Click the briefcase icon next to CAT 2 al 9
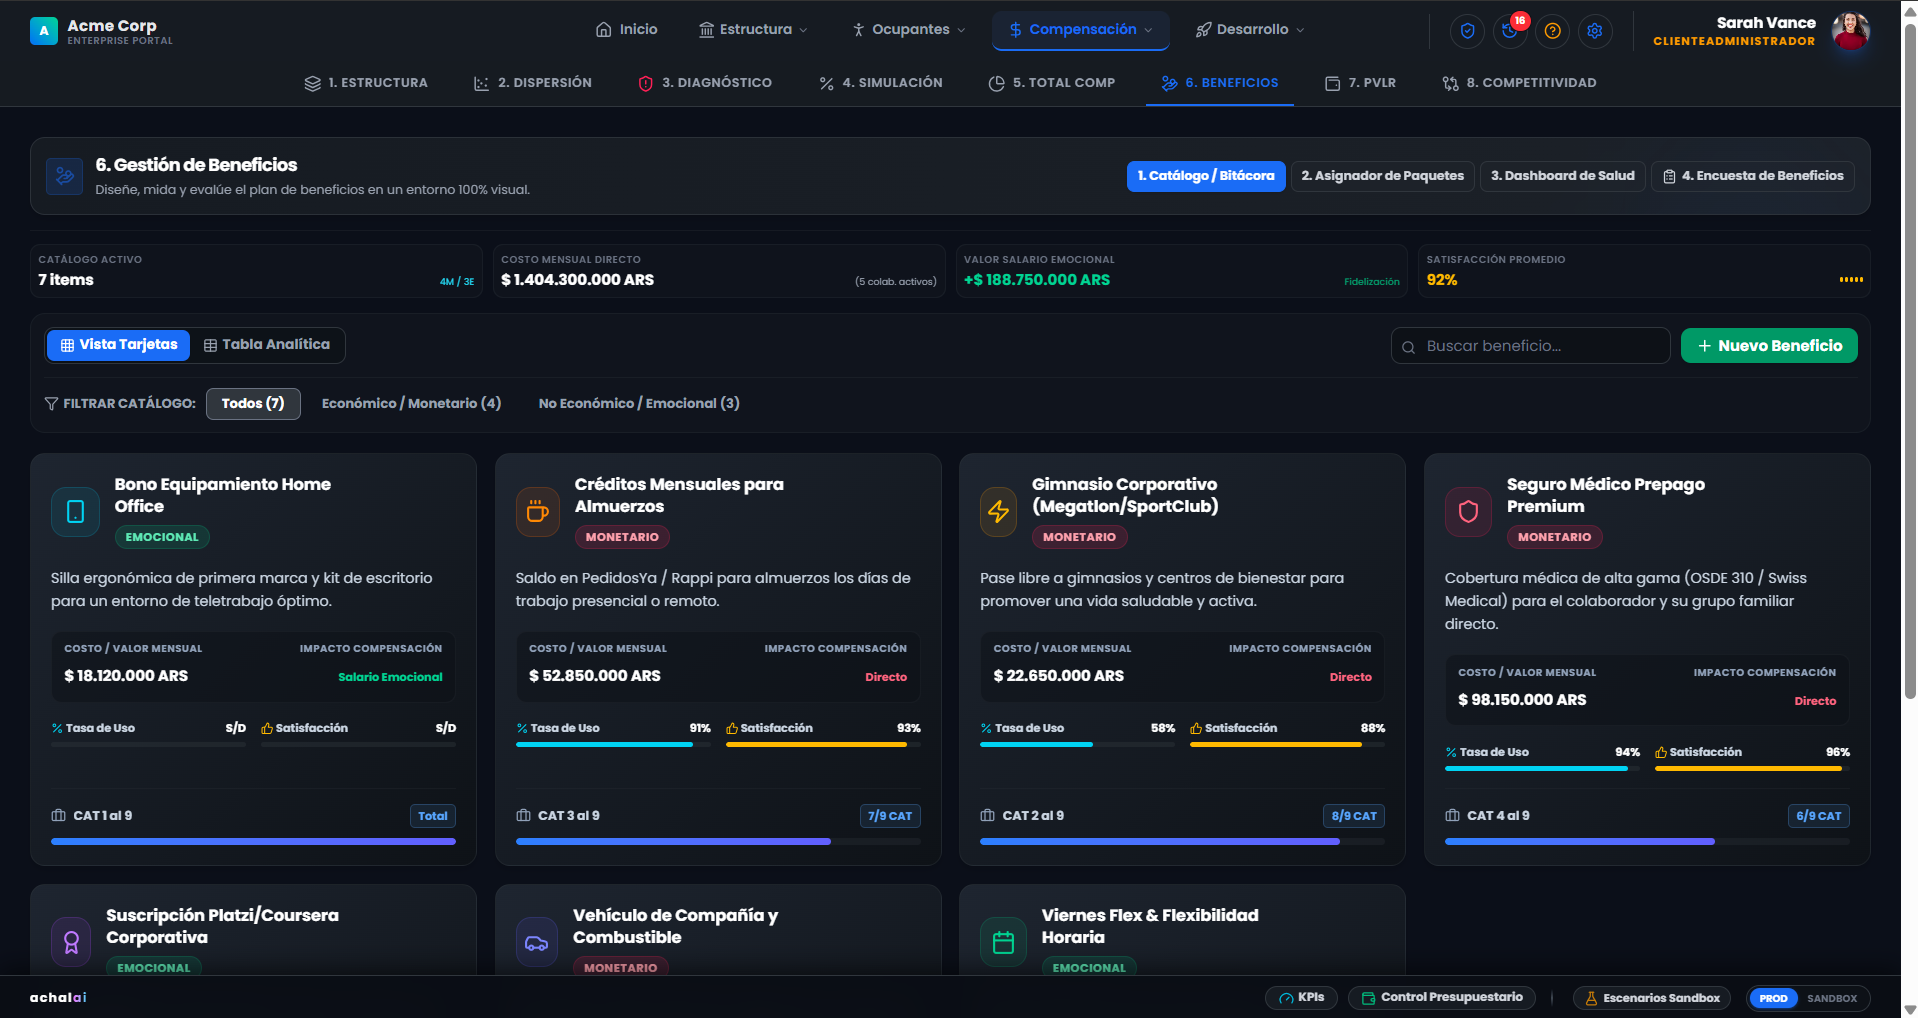 (x=987, y=816)
